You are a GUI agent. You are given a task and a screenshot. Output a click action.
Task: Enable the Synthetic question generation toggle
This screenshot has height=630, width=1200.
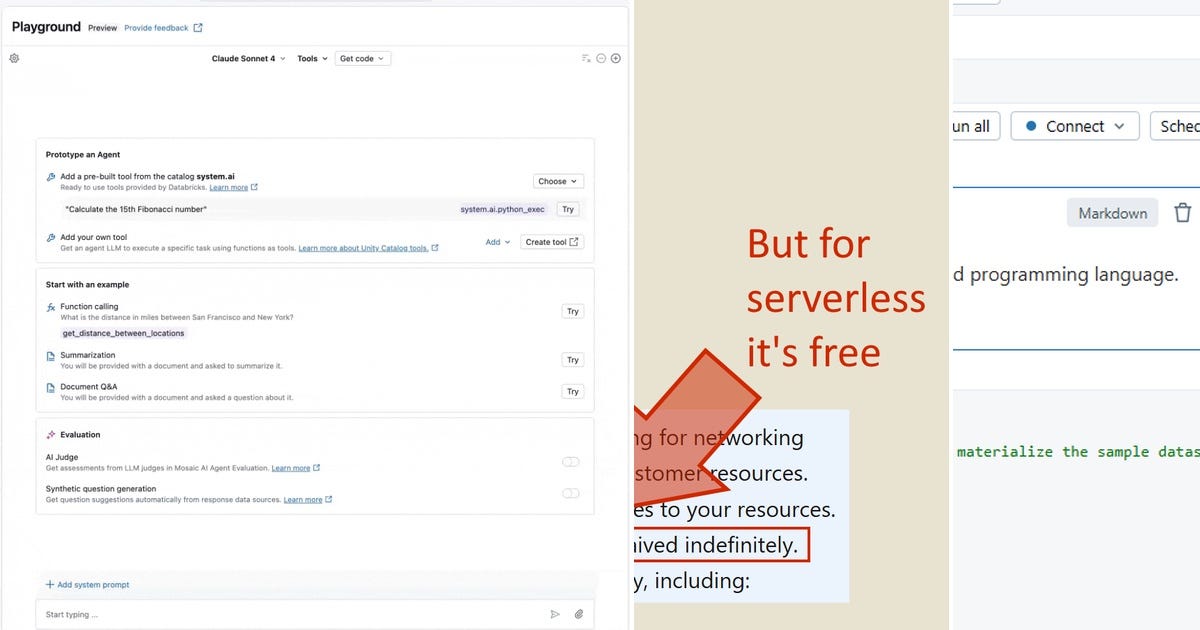(x=570, y=492)
